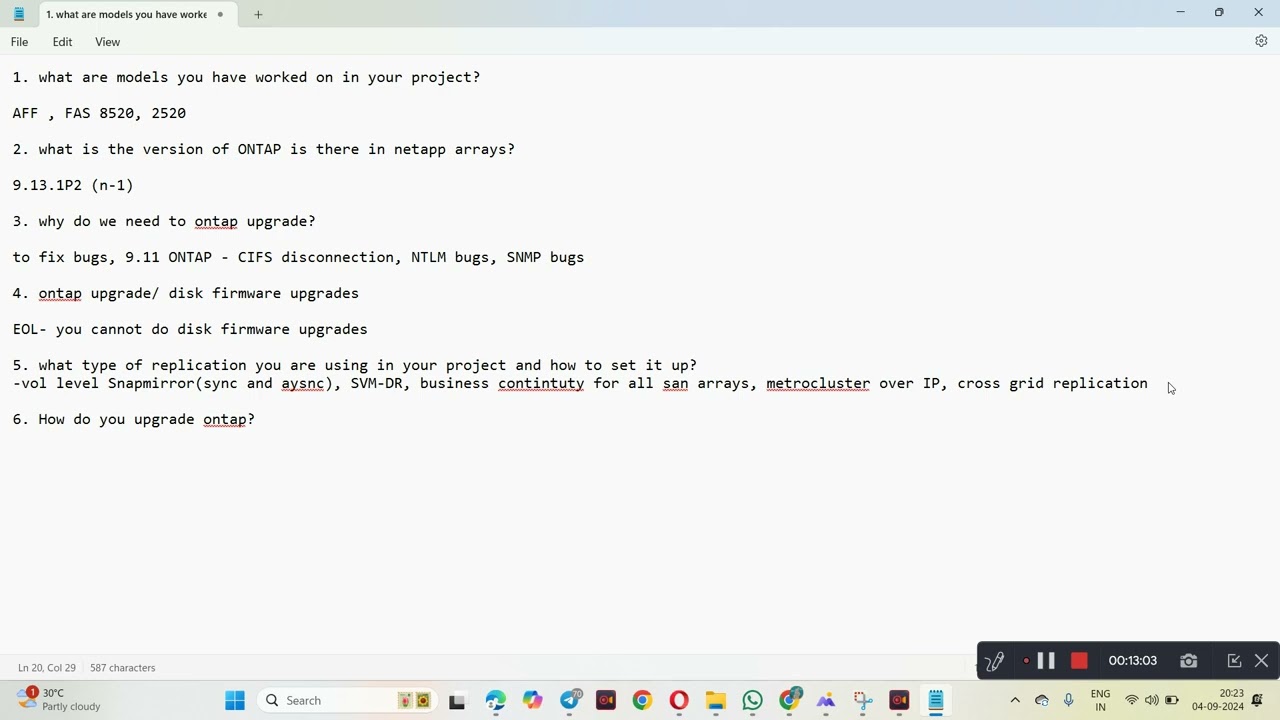Pause the screen recording
The height and width of the screenshot is (720, 1280).
coord(1046,661)
